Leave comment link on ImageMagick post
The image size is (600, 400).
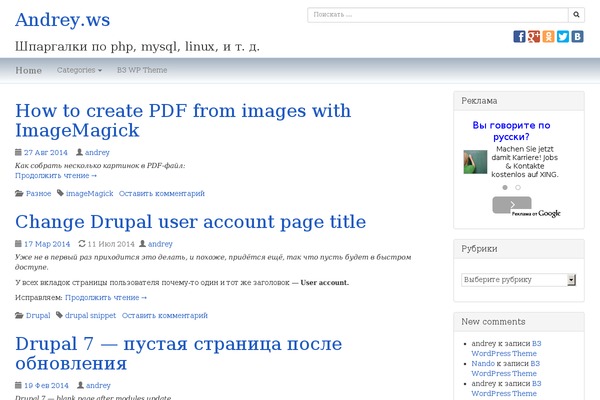tap(162, 193)
